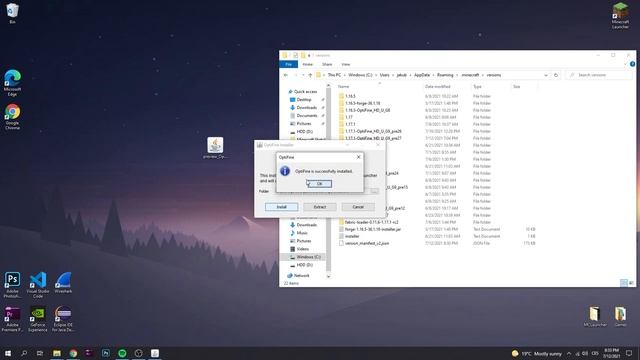Select the 1.17.1-OptiFine_HD_U_G9_pre26 folder
The height and width of the screenshot is (360, 640).
tap(373, 131)
